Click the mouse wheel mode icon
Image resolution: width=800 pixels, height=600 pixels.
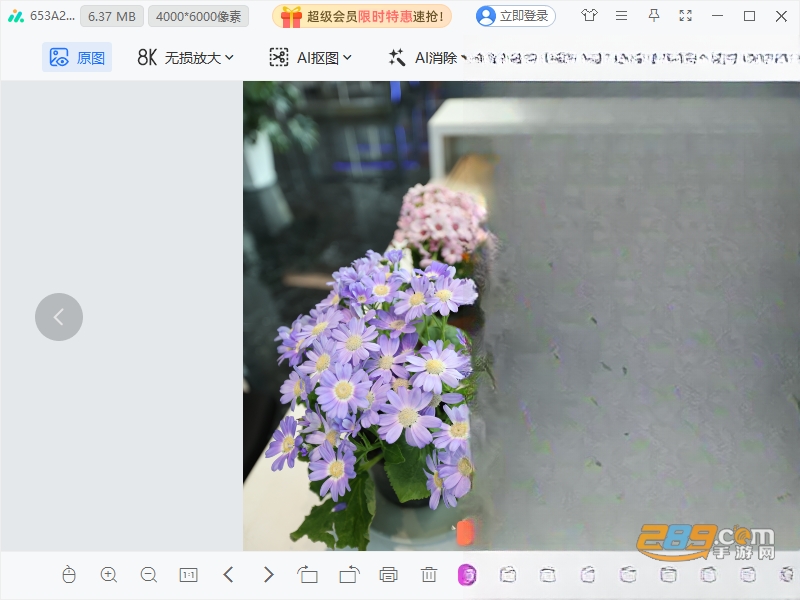[x=69, y=574]
